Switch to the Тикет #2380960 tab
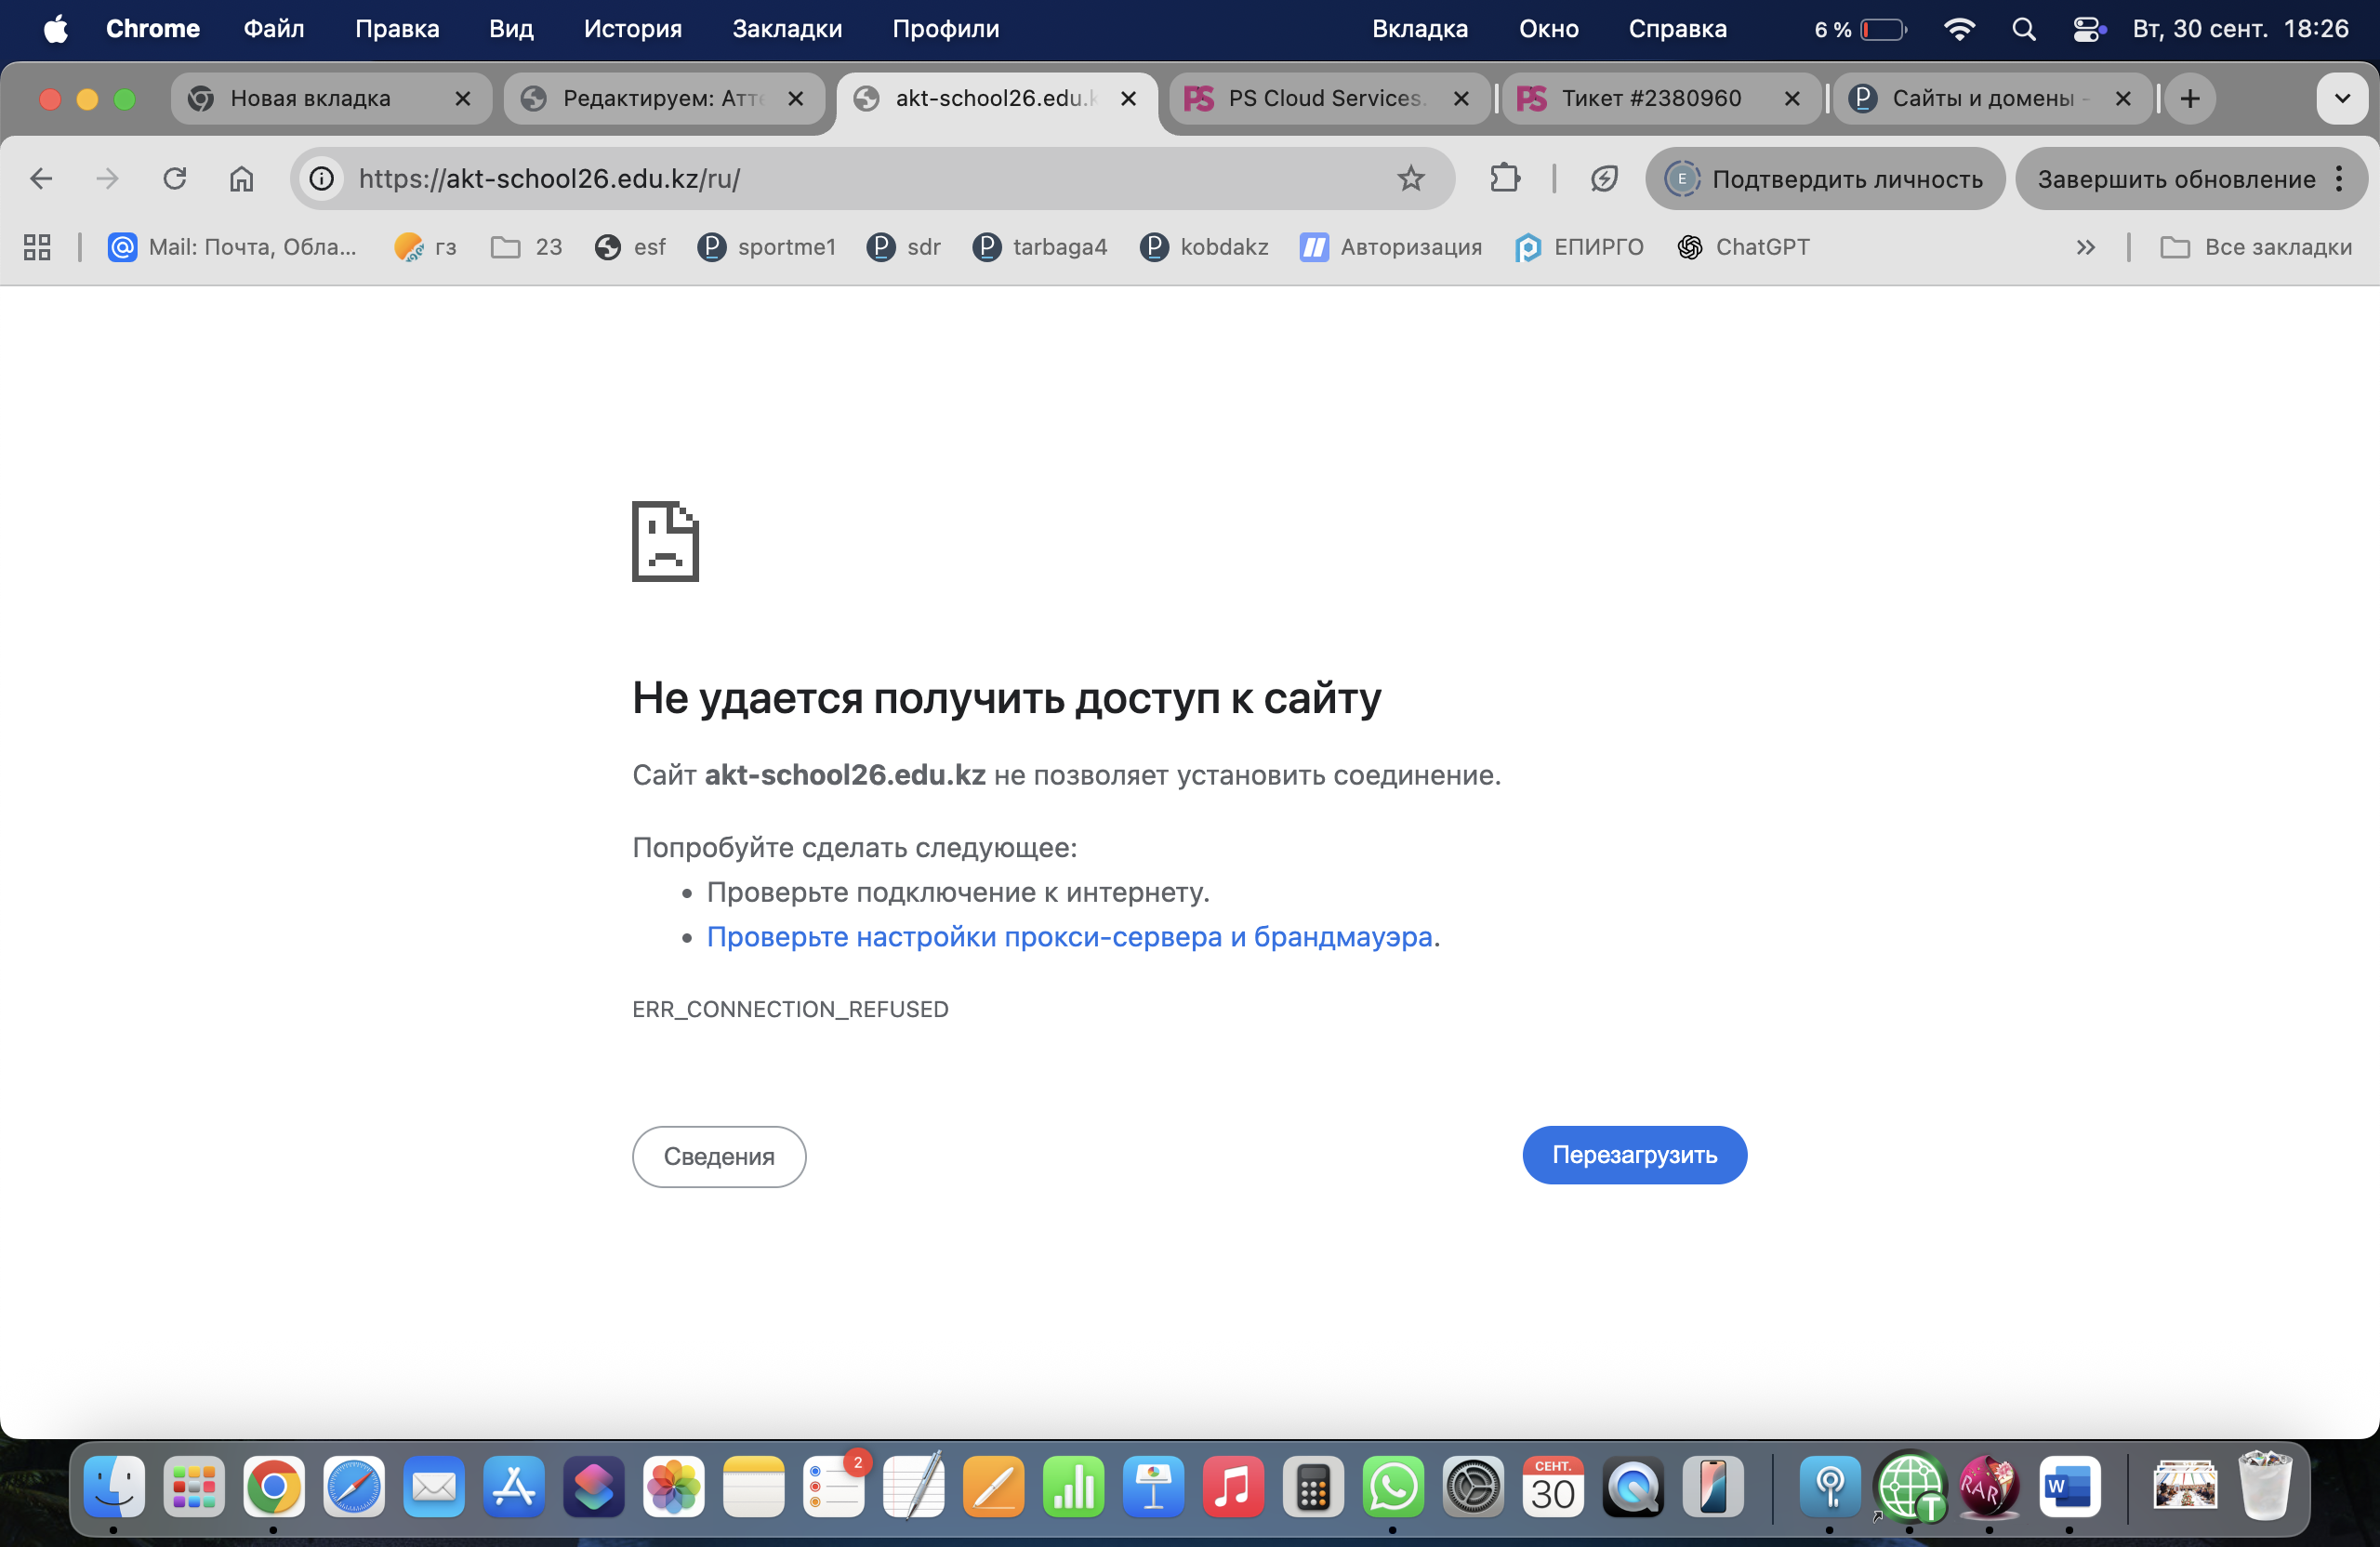The width and height of the screenshot is (2380, 1547). click(x=1650, y=98)
